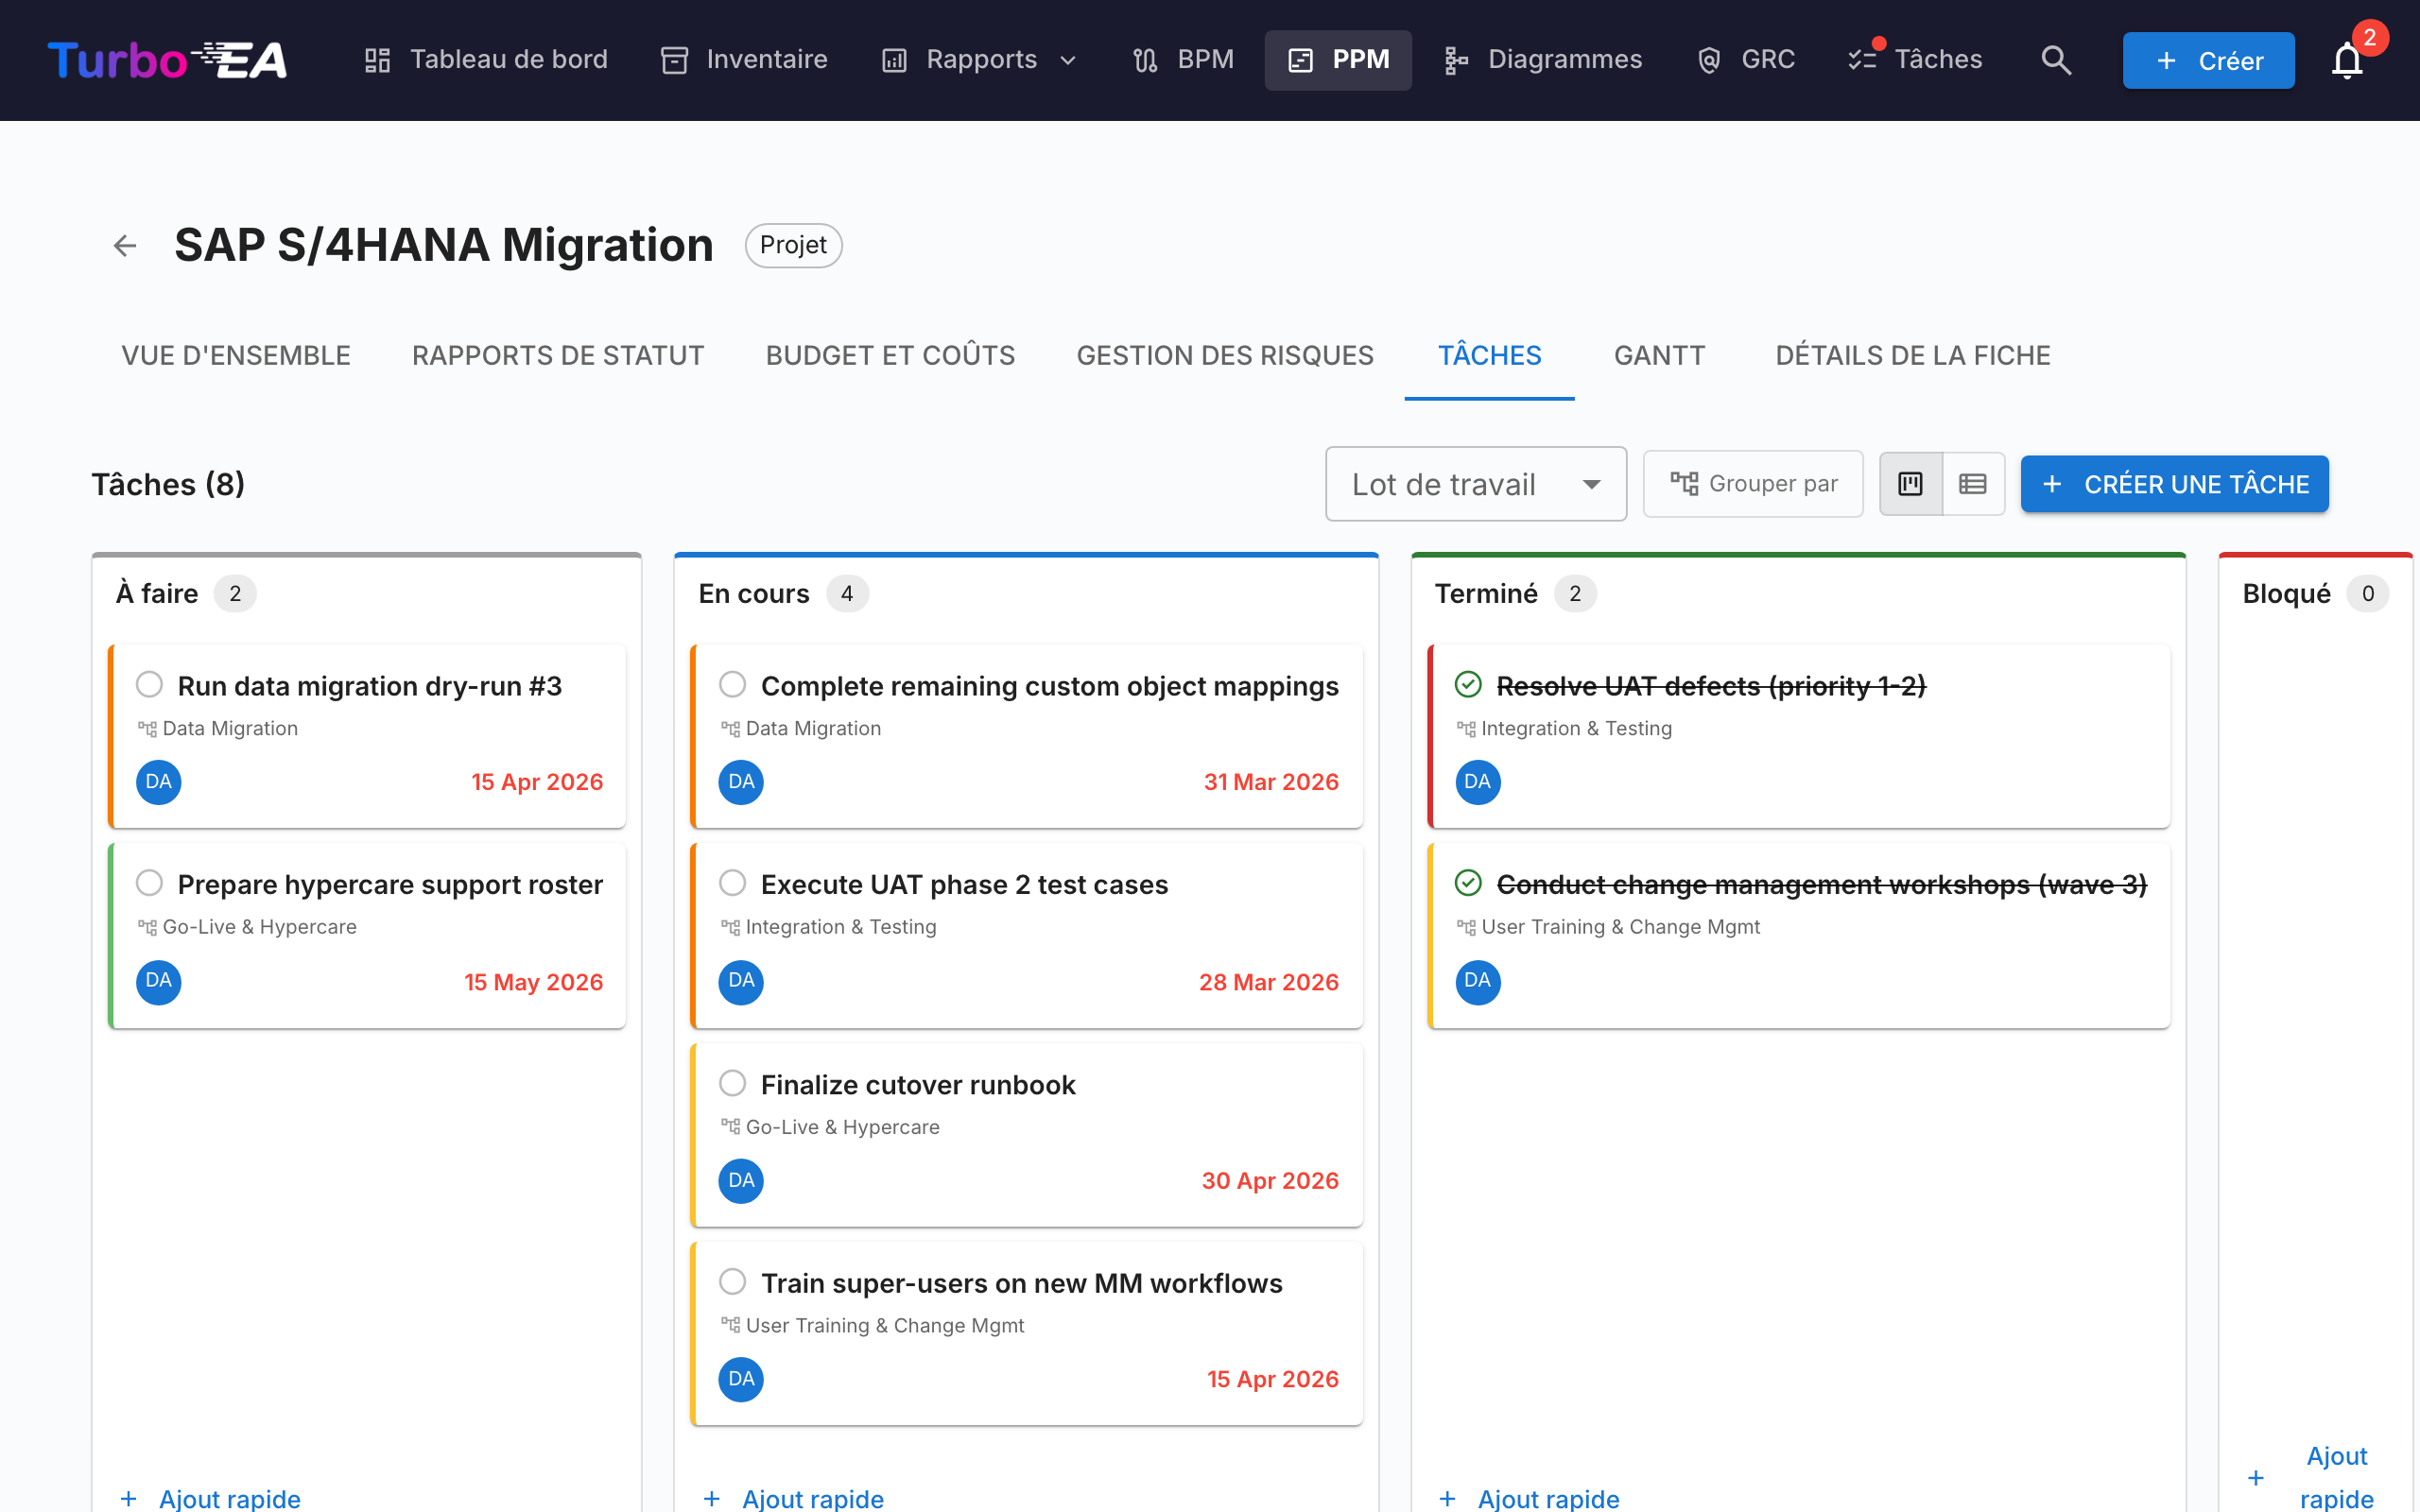Switch to kanban board view

pyautogui.click(x=1910, y=484)
